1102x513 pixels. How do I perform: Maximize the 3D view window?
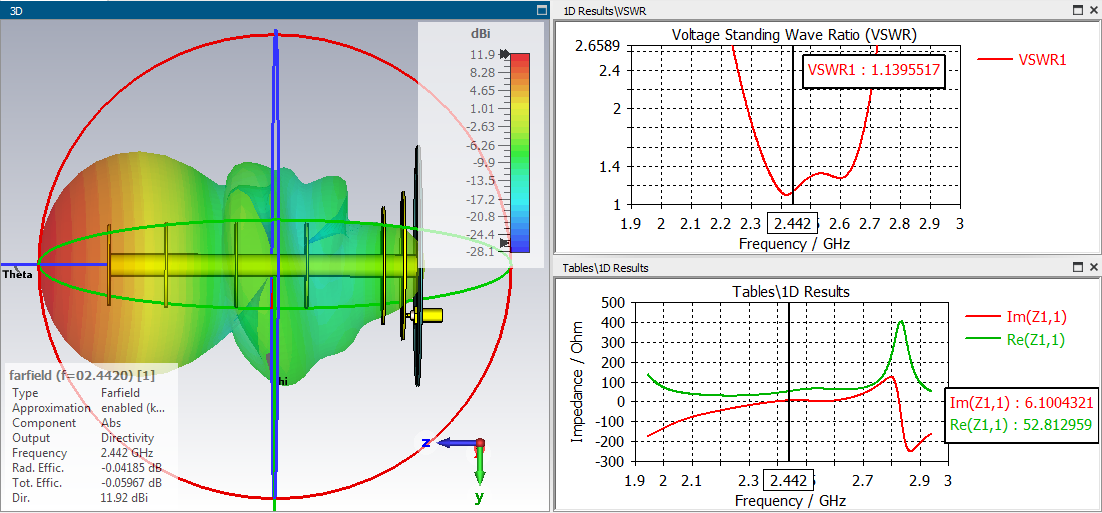(541, 10)
